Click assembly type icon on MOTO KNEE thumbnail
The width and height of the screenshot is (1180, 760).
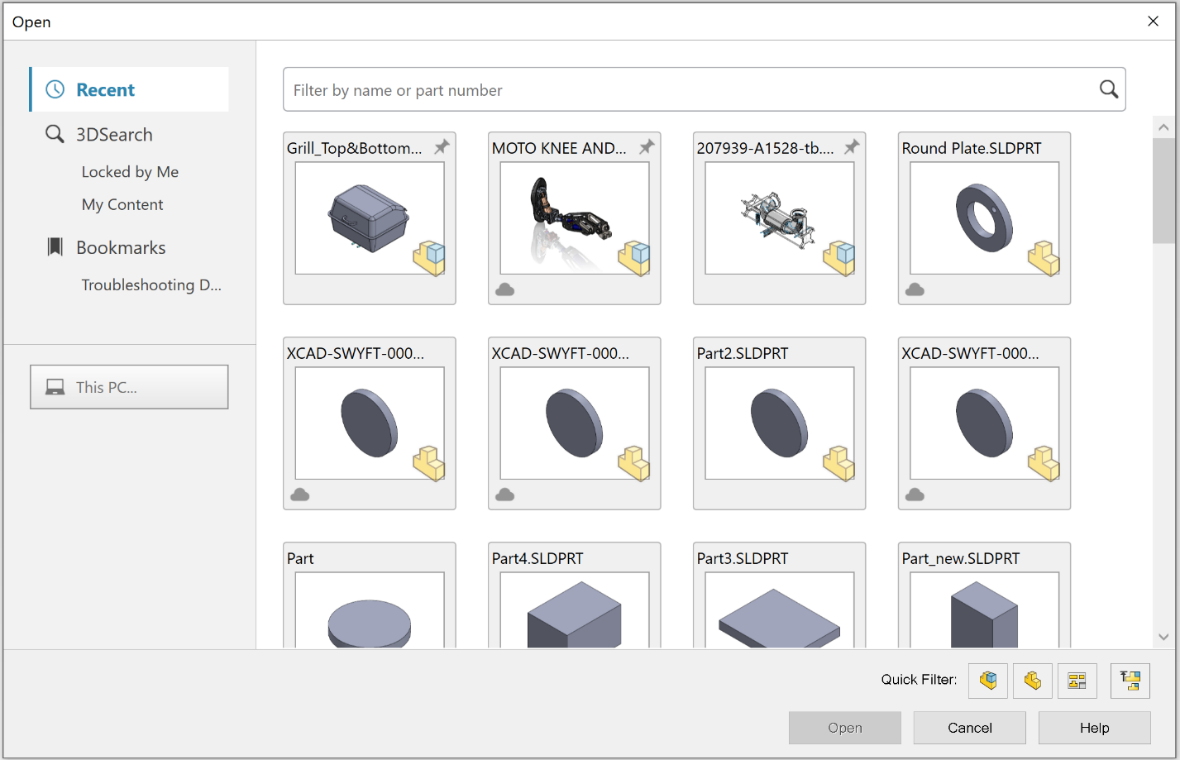(634, 258)
